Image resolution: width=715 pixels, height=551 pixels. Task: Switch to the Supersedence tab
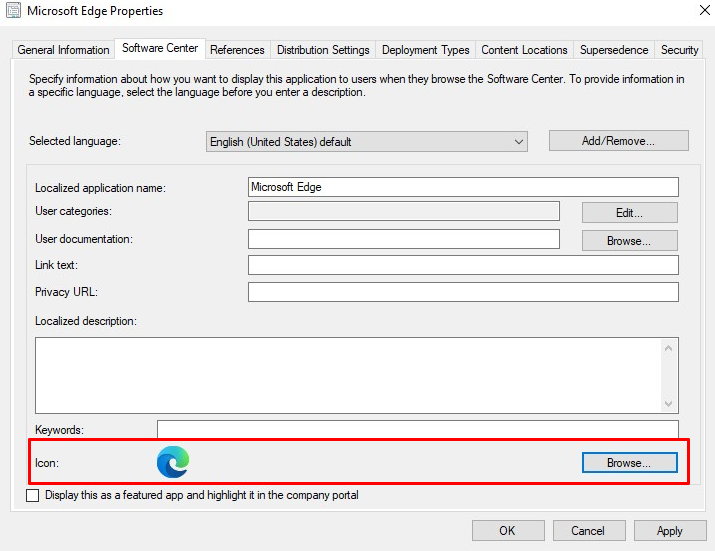click(x=614, y=50)
